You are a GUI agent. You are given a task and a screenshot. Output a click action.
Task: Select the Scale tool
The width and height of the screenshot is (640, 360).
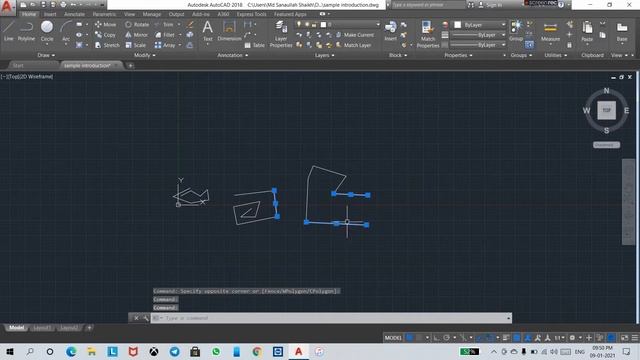click(x=136, y=45)
